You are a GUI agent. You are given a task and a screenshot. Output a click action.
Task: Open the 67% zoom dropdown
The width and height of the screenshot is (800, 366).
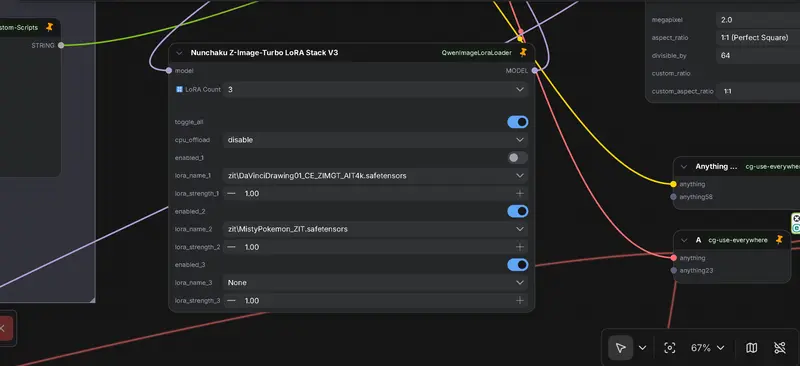pos(708,348)
